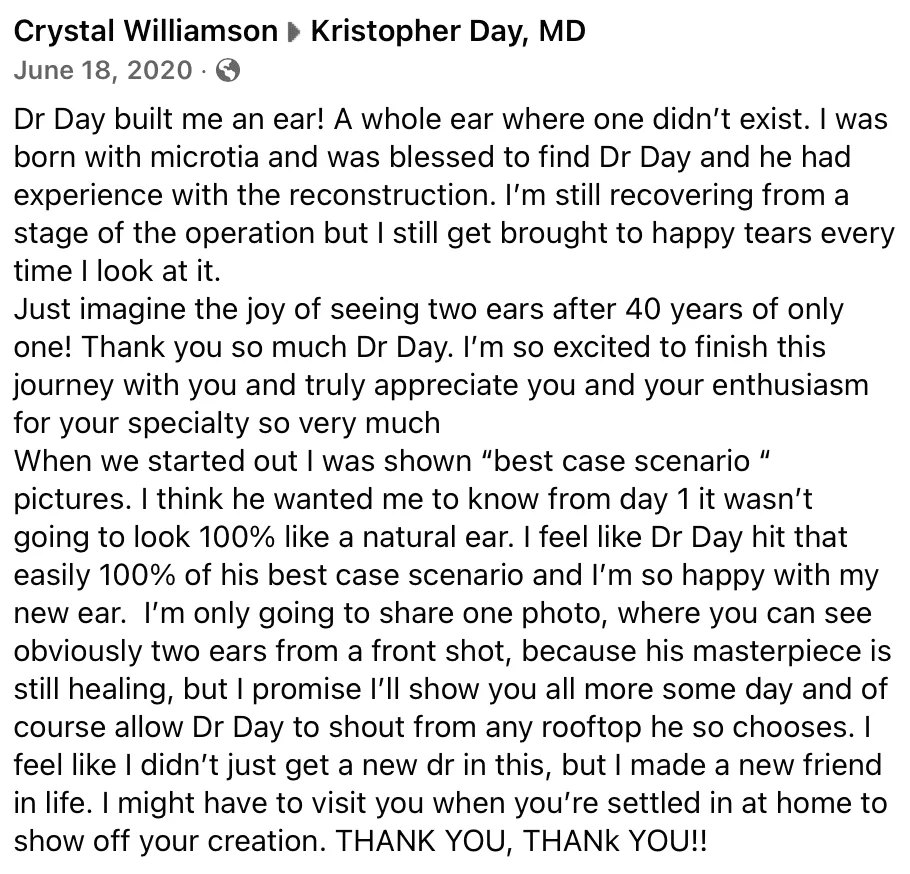
Task: Open Kristopher Day, MD's page
Action: tap(448, 32)
